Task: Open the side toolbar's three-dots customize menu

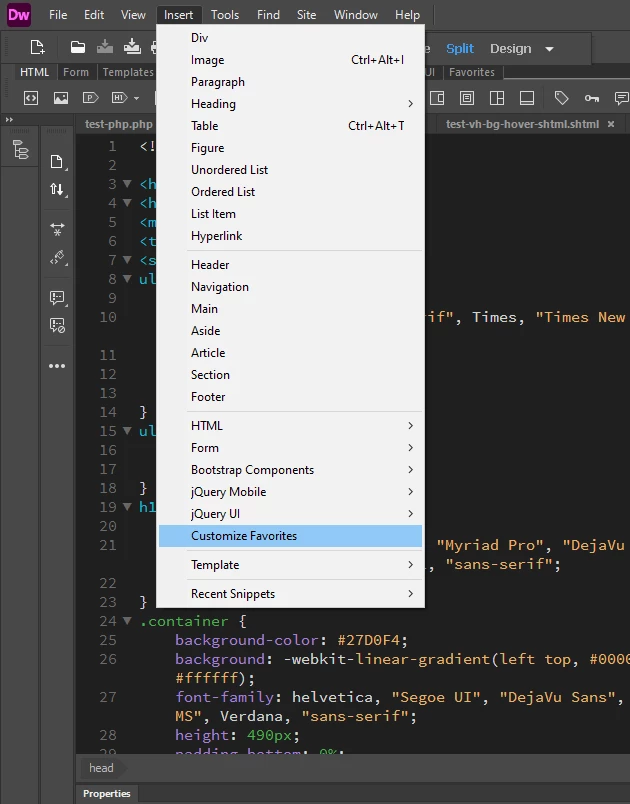Action: [x=57, y=366]
